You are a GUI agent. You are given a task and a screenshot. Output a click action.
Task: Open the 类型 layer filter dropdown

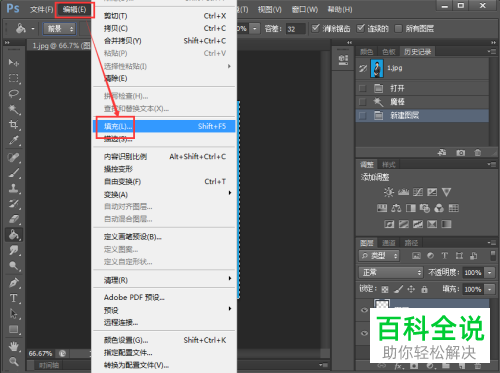(379, 256)
